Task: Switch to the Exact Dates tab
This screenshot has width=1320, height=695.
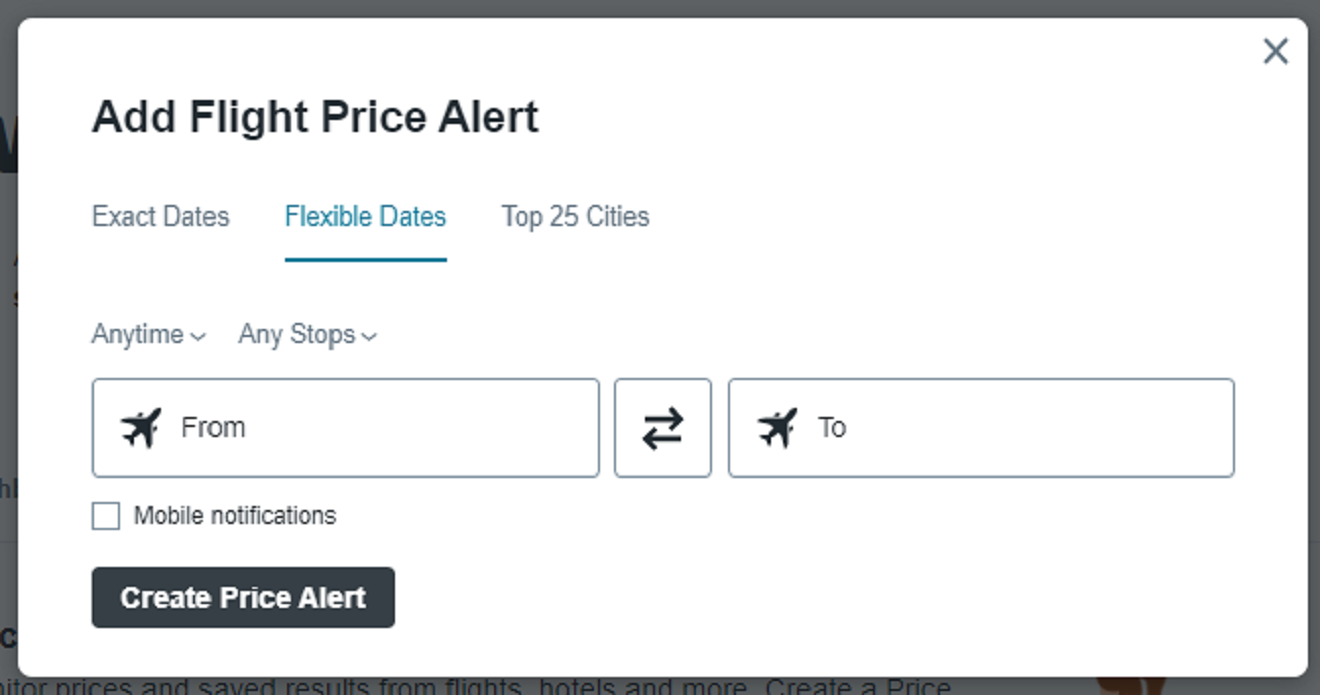Action: point(160,217)
